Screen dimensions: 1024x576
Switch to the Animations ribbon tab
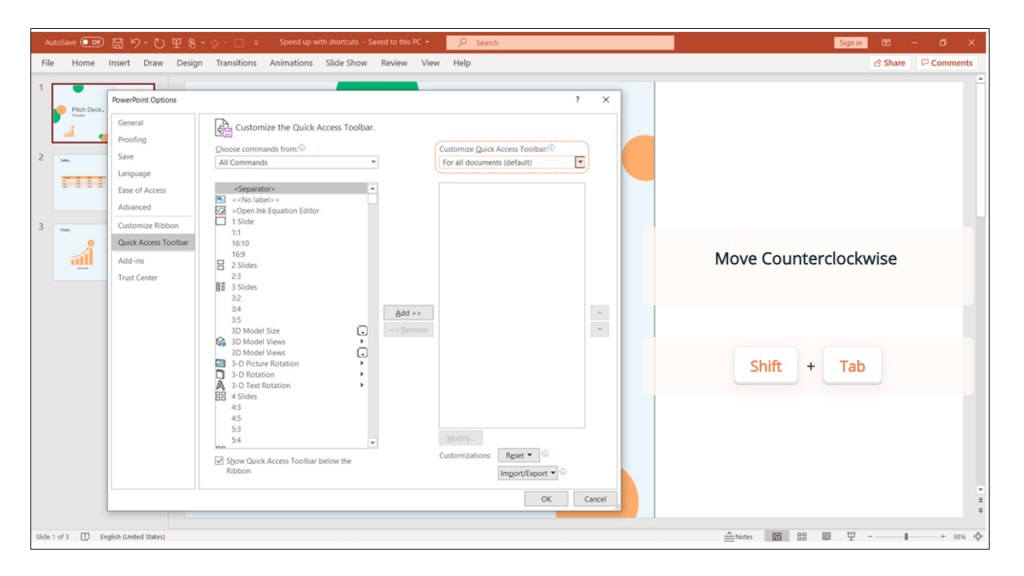click(x=291, y=62)
